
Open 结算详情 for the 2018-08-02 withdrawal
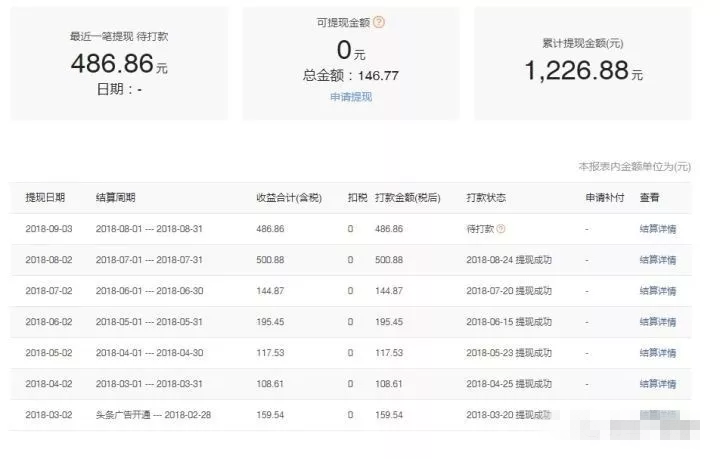[658, 260]
